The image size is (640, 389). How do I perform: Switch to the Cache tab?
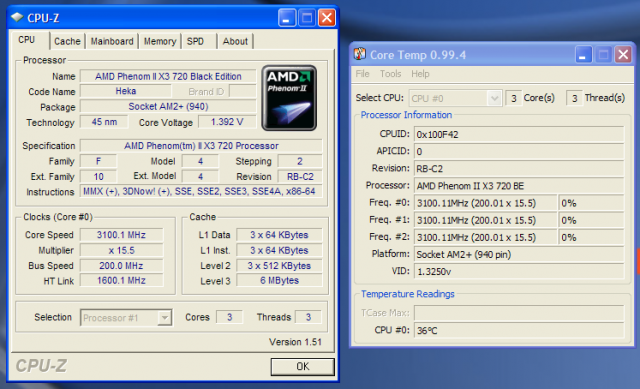67,41
